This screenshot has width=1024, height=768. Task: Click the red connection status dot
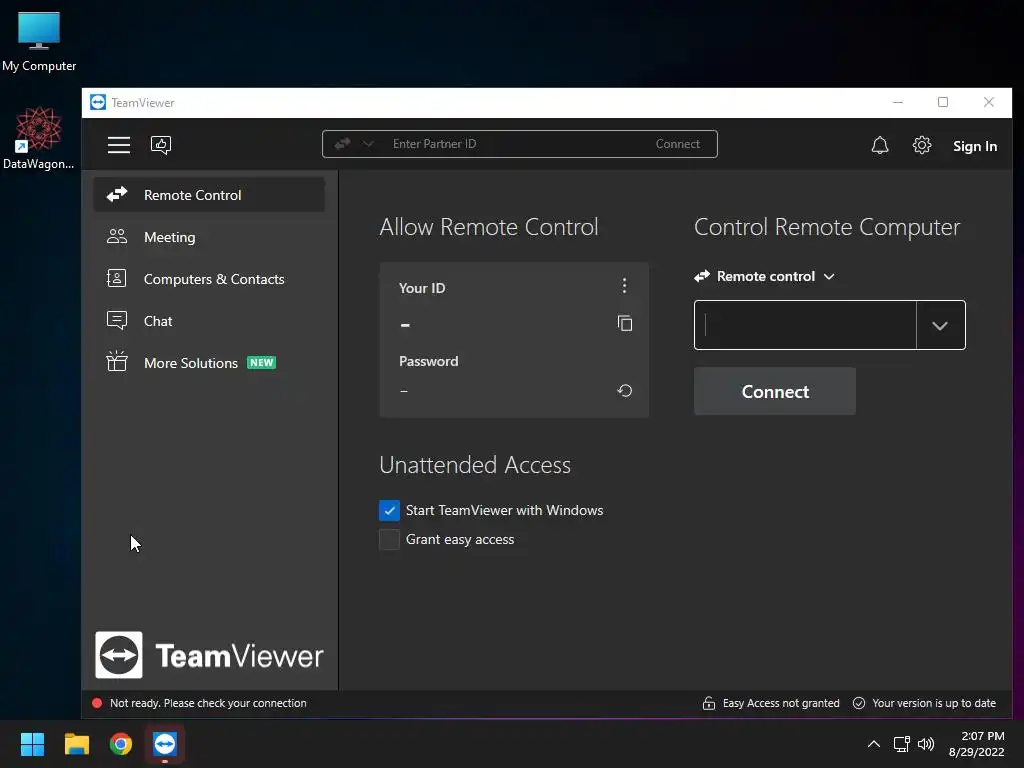tap(97, 703)
